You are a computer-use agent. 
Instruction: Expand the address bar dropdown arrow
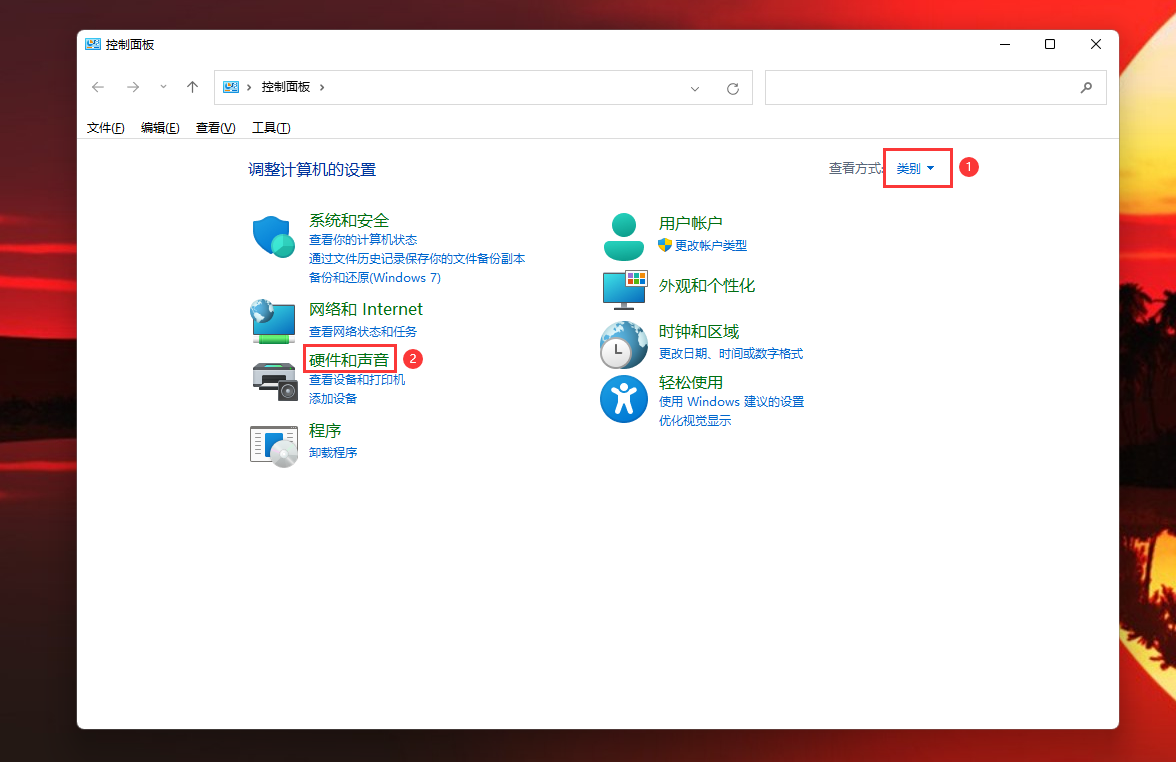(695, 88)
